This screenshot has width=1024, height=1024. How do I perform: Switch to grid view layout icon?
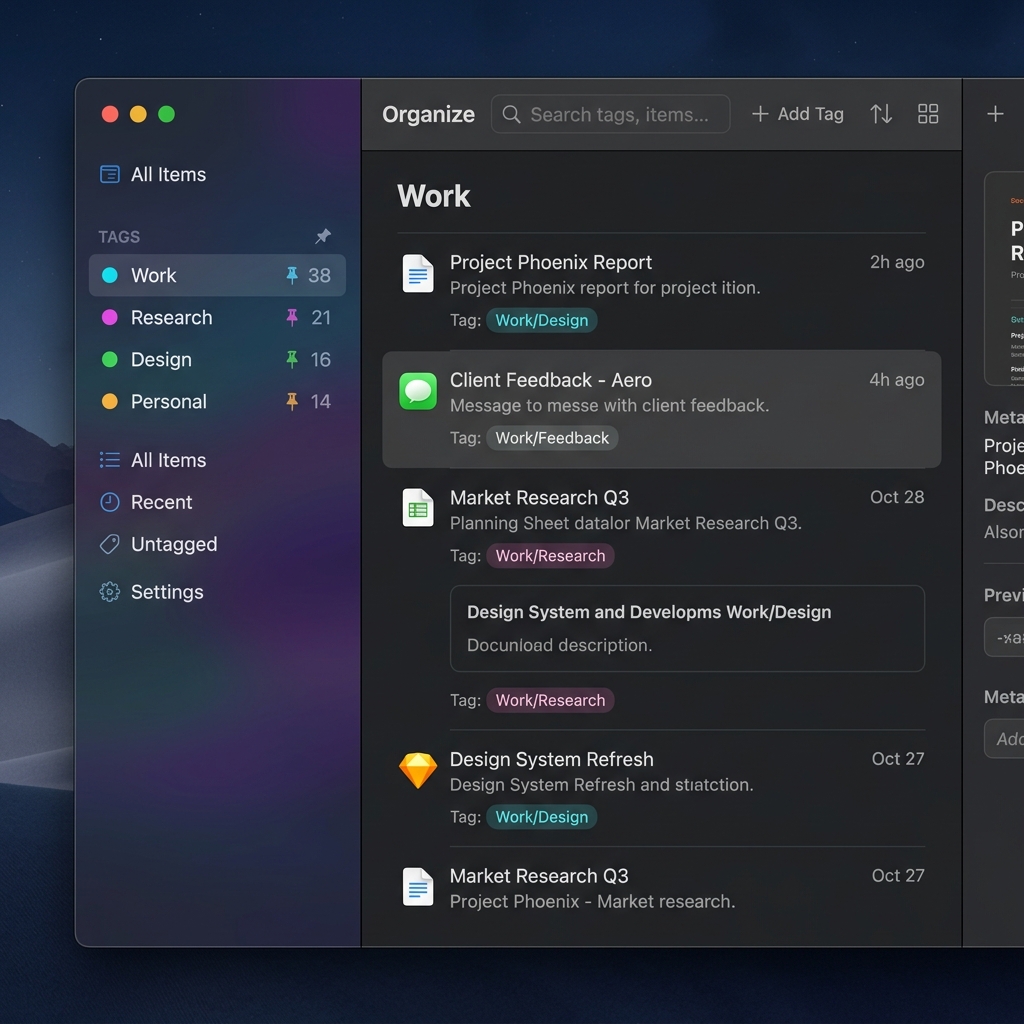pos(928,114)
